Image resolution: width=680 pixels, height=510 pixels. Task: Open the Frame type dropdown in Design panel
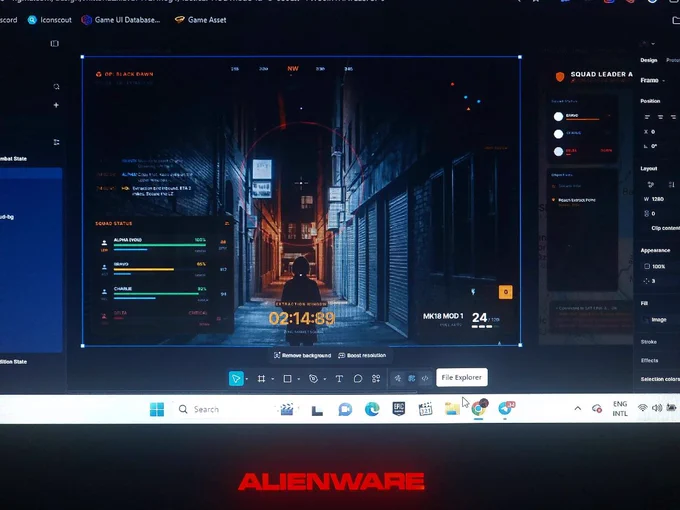653,80
